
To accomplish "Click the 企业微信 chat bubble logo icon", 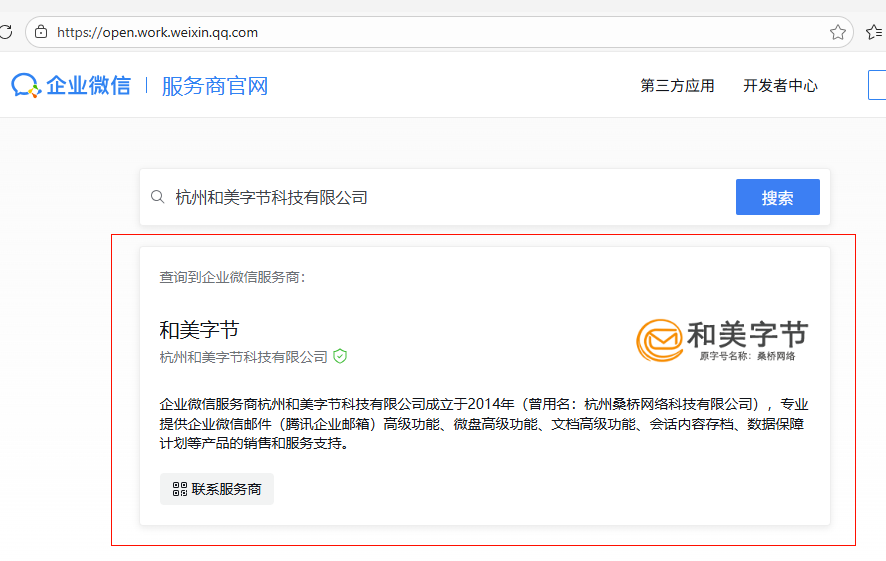I will click(26, 86).
